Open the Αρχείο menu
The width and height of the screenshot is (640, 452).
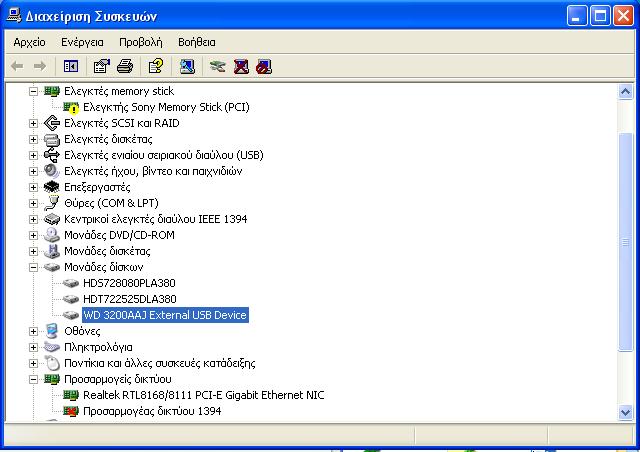tap(29, 42)
